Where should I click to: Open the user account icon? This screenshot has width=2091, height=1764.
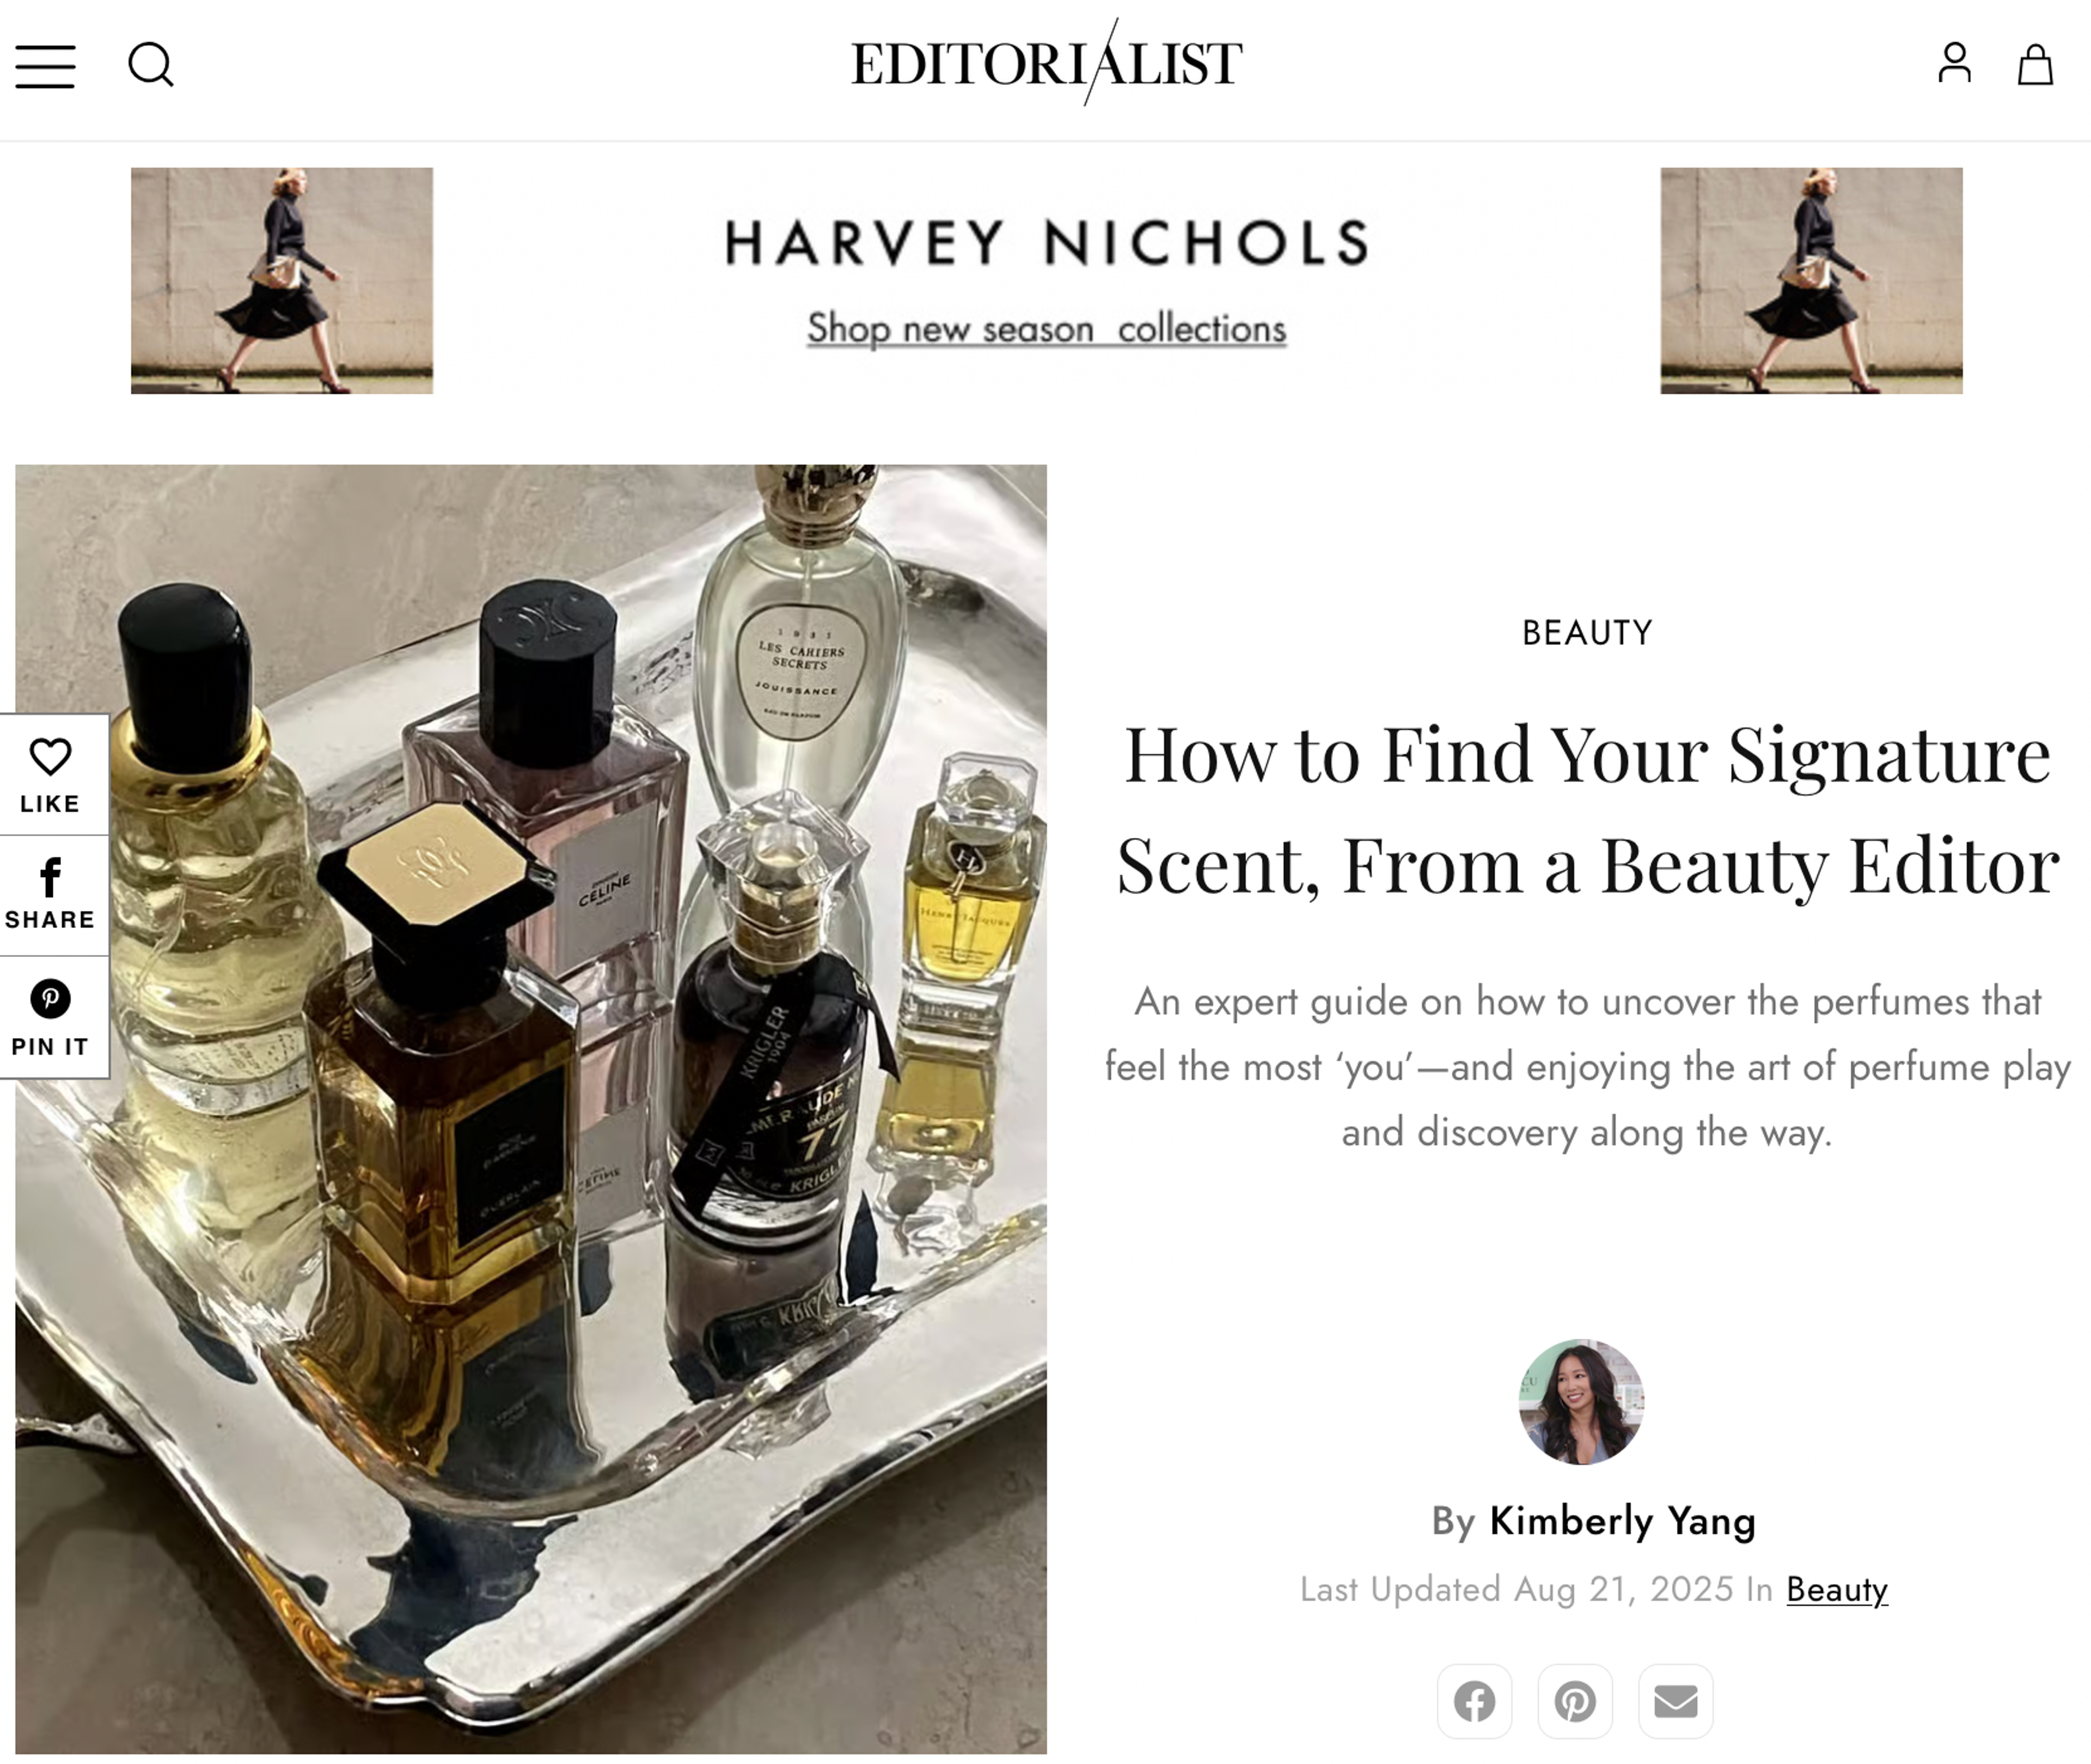[x=1954, y=63]
